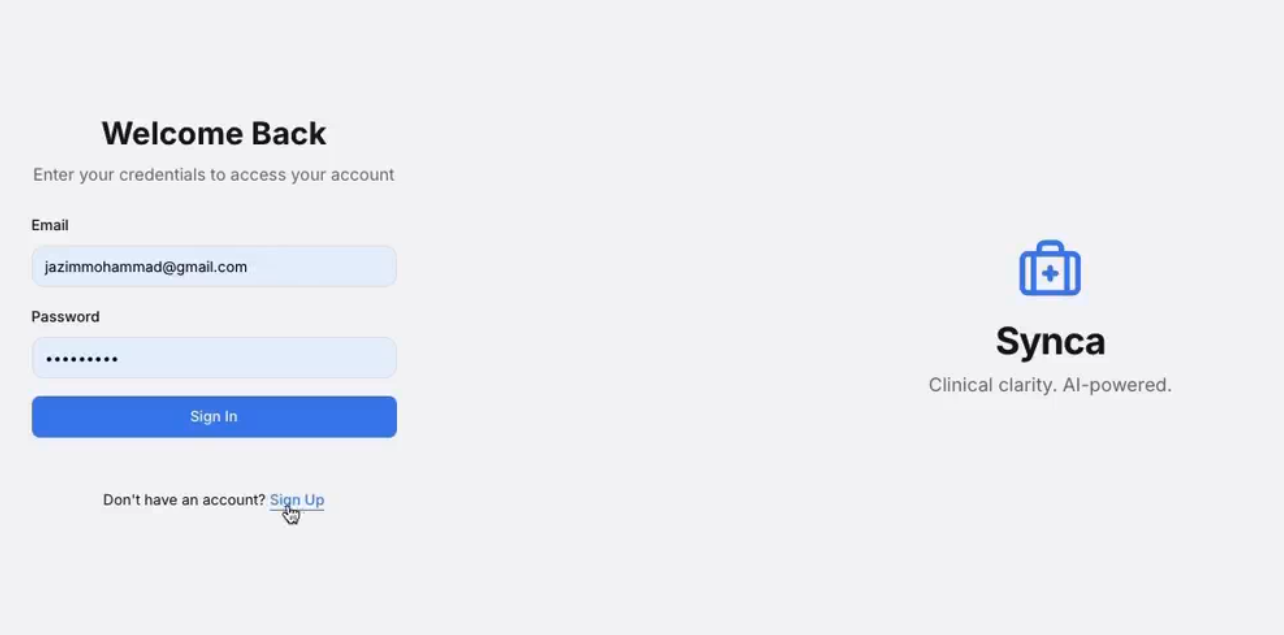The width and height of the screenshot is (1284, 635).
Task: Click the 'Enter your credentials' subtitle text
Action: (x=214, y=175)
